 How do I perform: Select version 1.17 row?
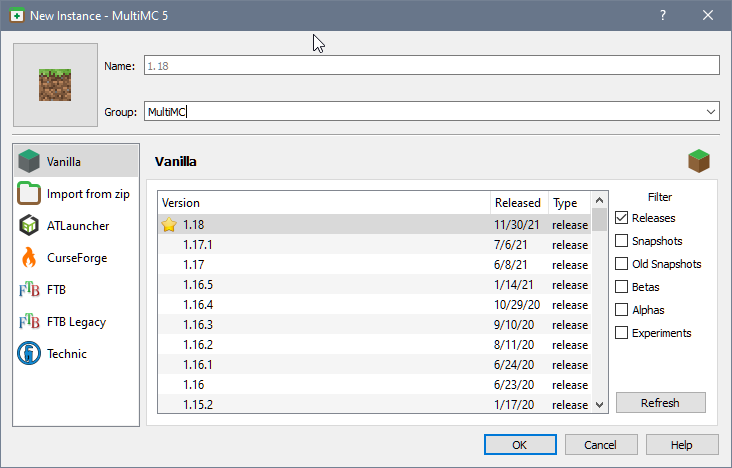pos(374,265)
